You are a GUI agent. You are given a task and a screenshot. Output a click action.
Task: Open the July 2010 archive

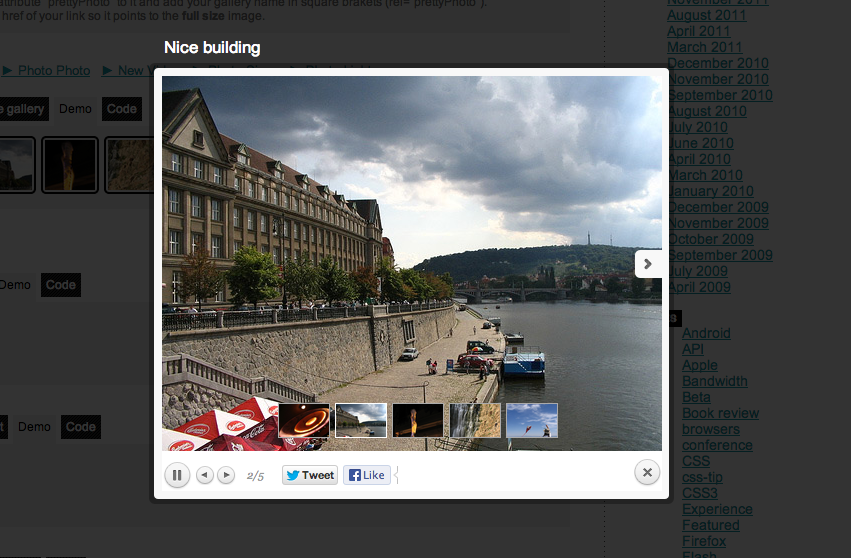(698, 127)
